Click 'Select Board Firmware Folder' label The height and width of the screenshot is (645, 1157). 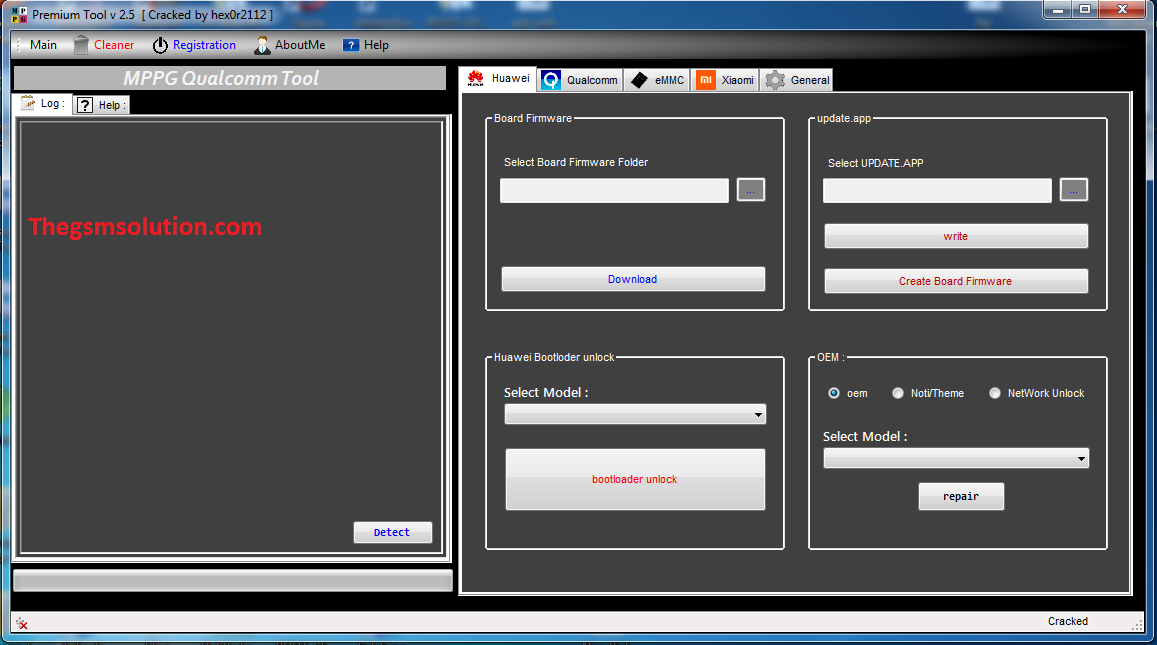pos(576,162)
